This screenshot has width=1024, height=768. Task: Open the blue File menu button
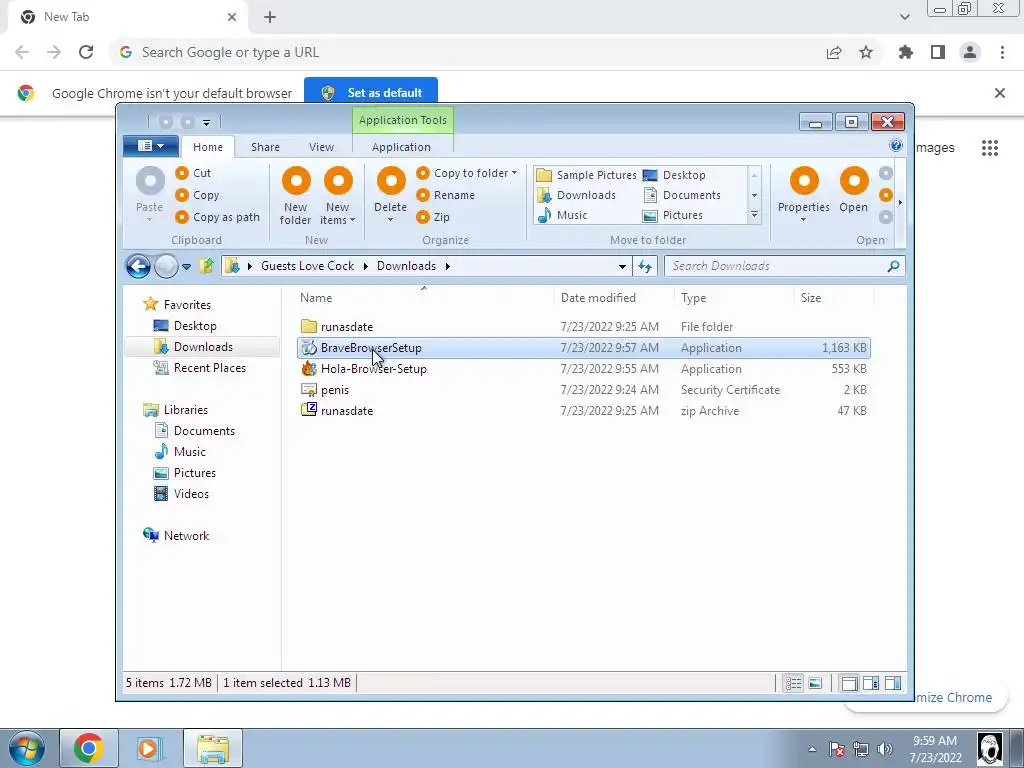151,146
